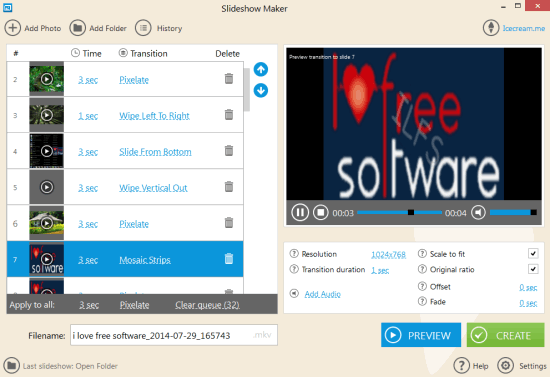Change the 1024x768 resolution setting

tap(389, 255)
